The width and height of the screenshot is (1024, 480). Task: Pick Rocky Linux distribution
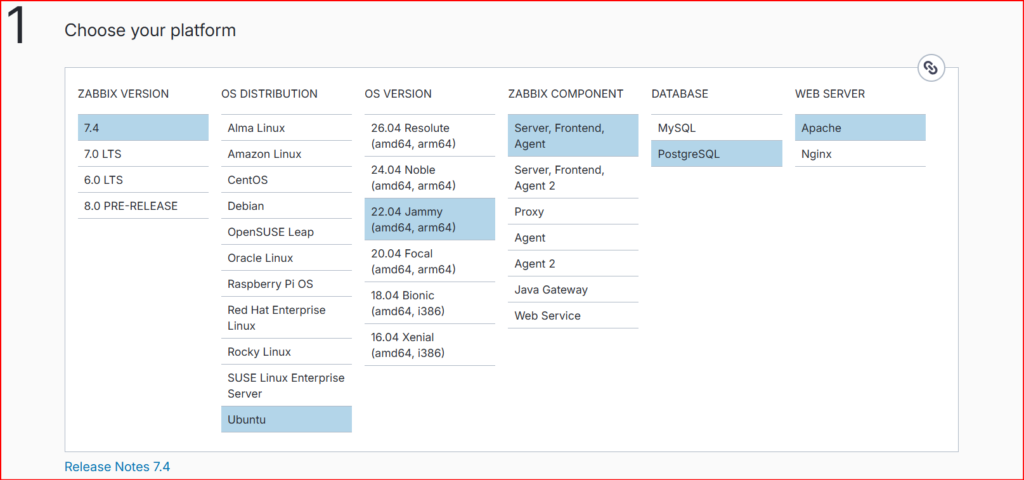pos(286,351)
